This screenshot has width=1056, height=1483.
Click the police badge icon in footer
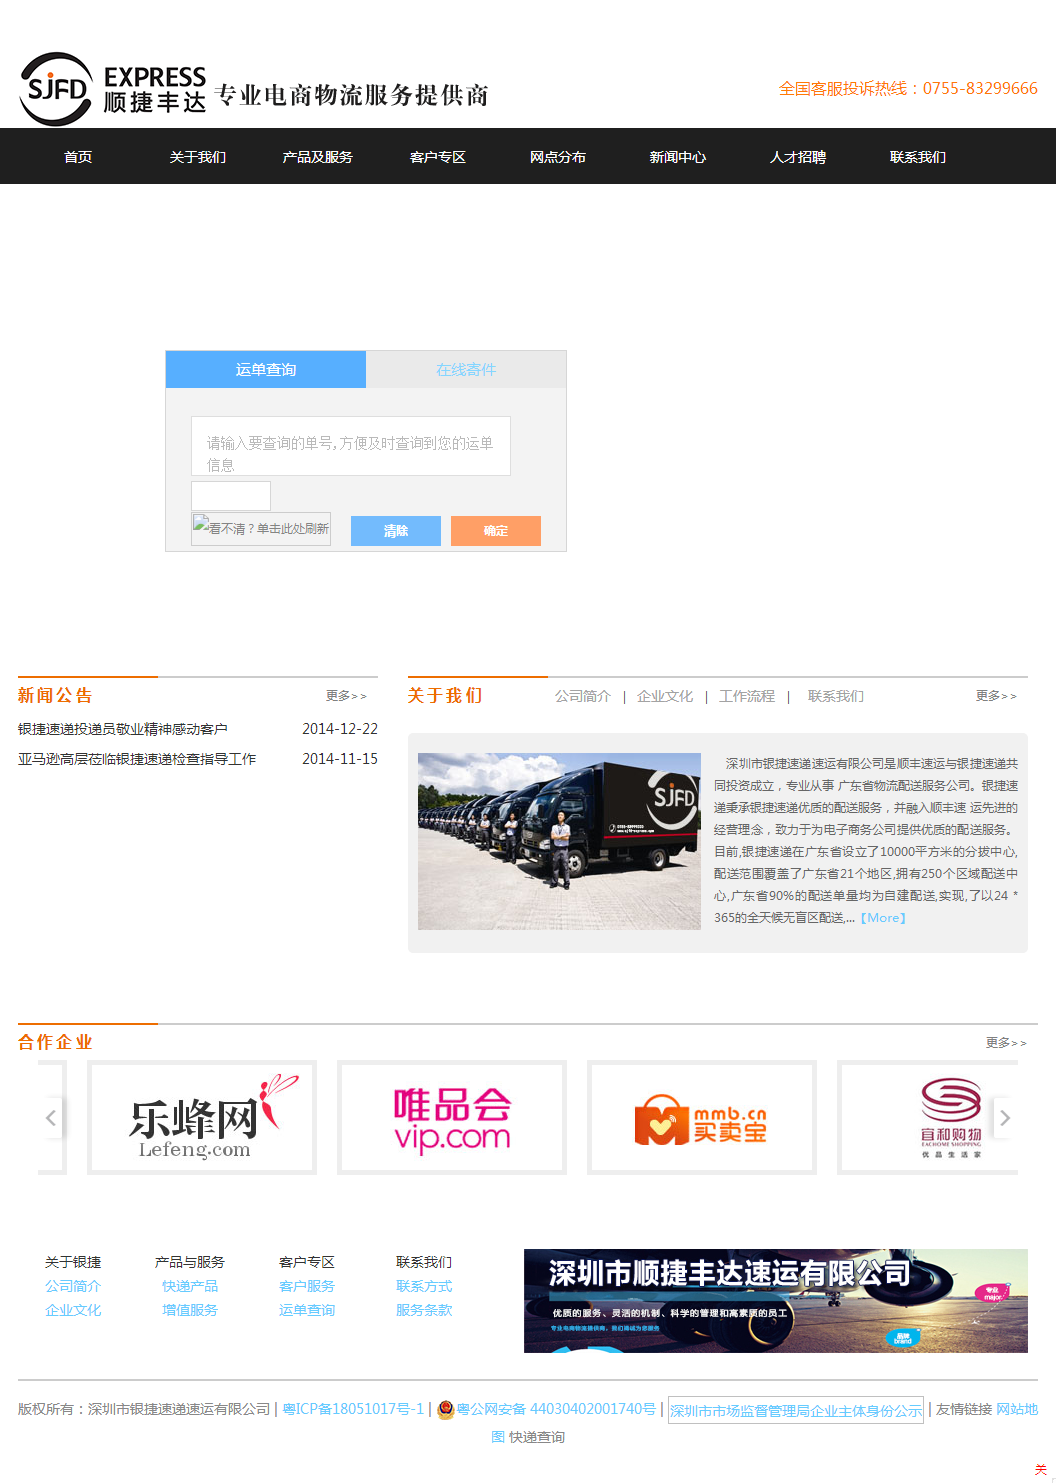(x=446, y=1409)
